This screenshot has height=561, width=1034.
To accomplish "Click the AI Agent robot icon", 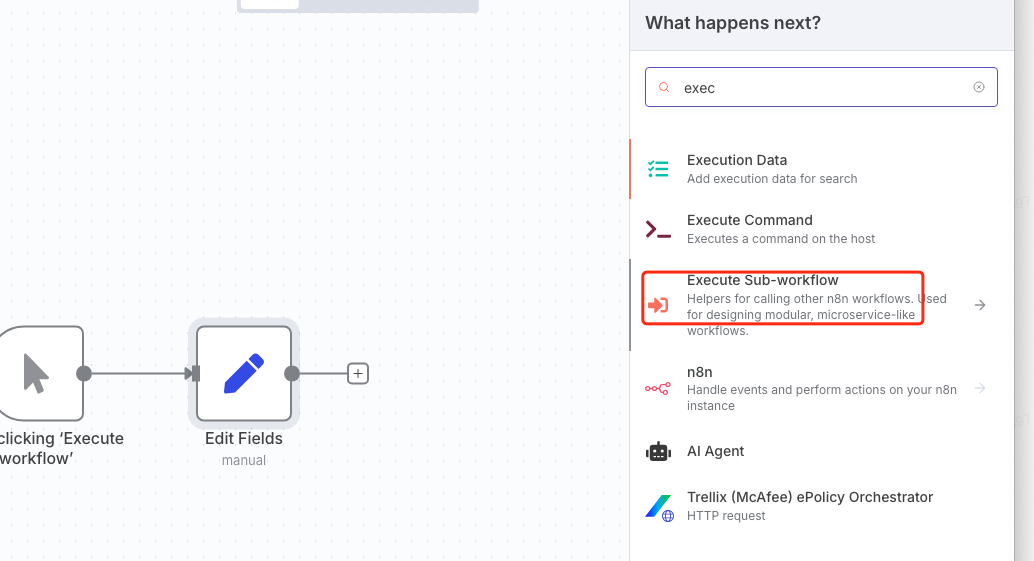I will [x=657, y=451].
